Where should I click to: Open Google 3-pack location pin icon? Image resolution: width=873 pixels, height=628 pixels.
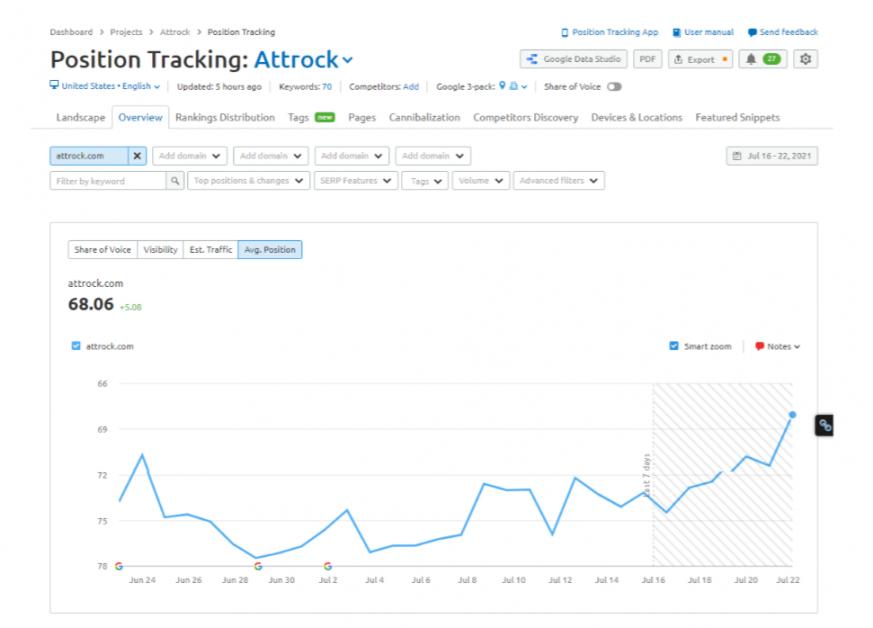tap(502, 87)
